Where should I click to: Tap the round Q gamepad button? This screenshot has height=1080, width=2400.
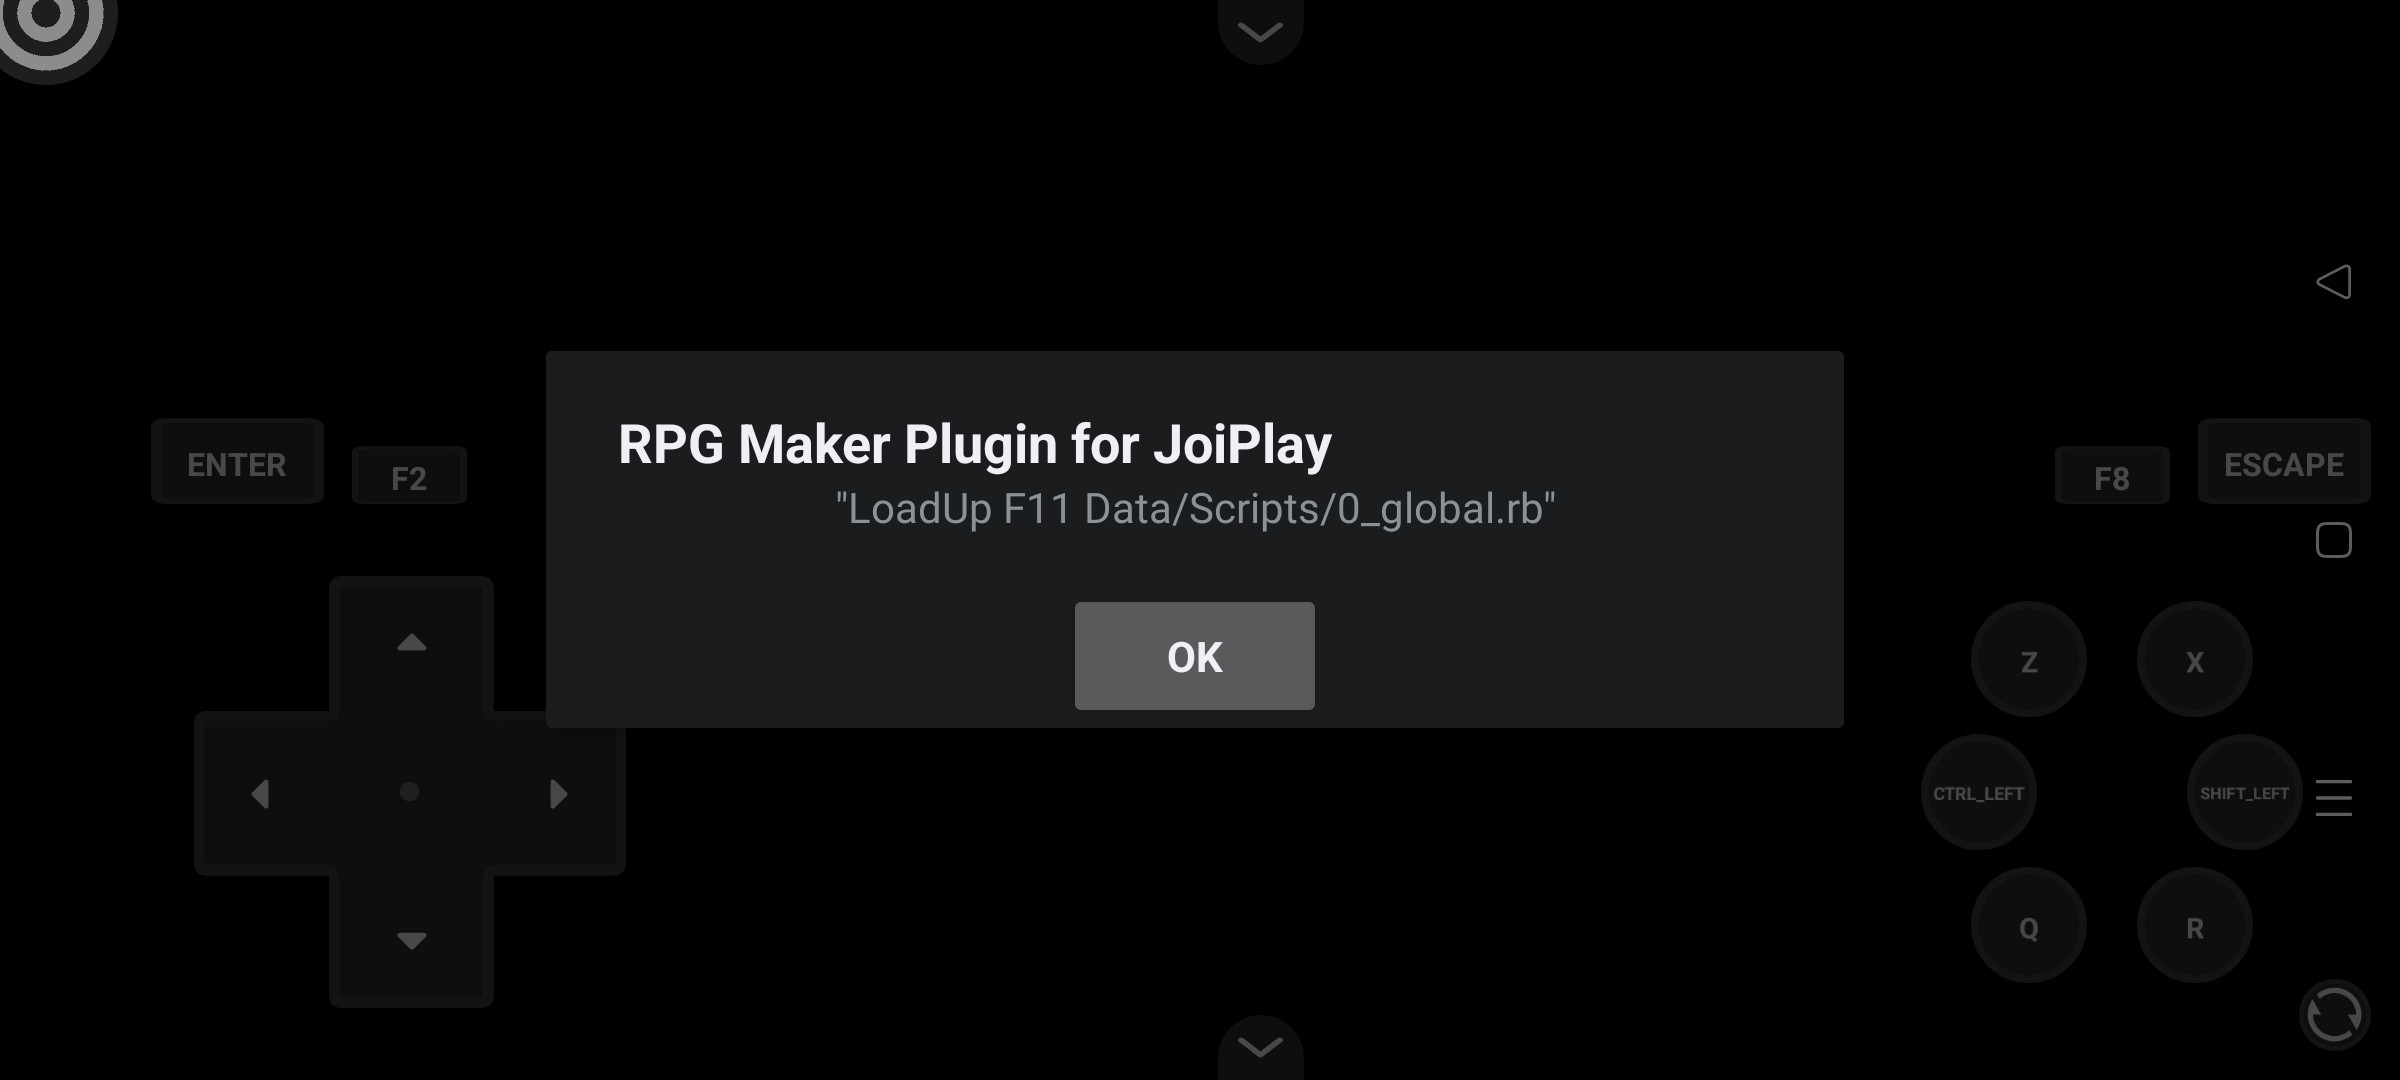(2029, 926)
